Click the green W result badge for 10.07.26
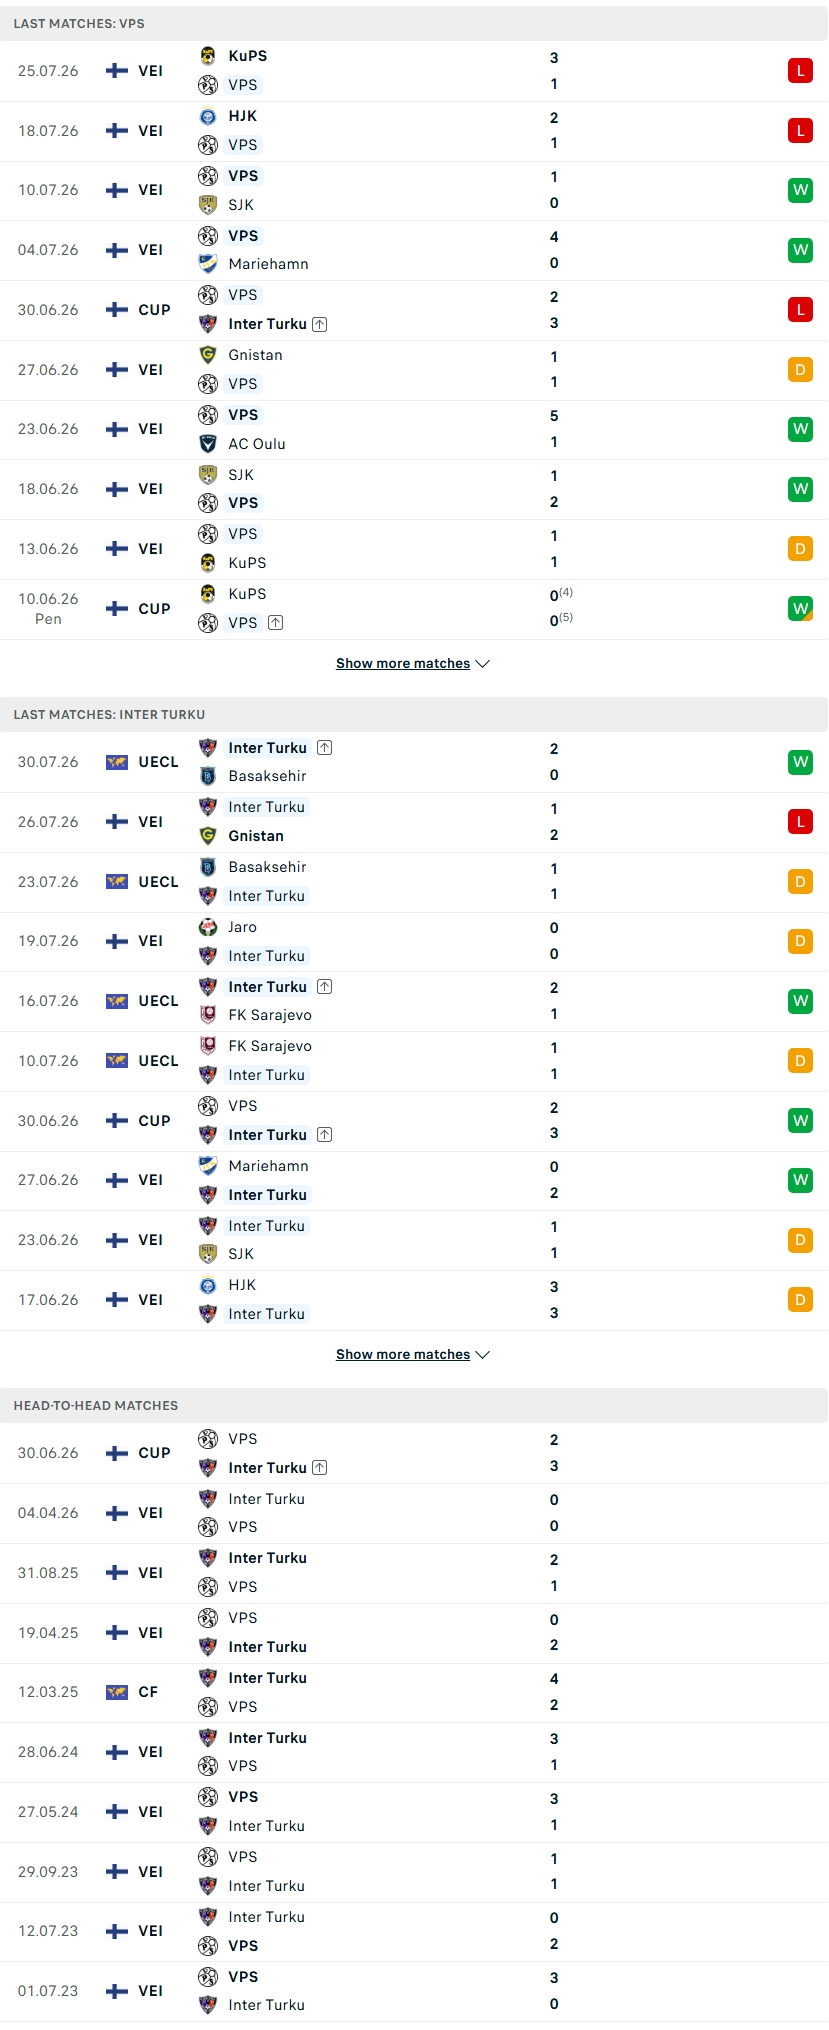The width and height of the screenshot is (829, 2030). pos(800,190)
